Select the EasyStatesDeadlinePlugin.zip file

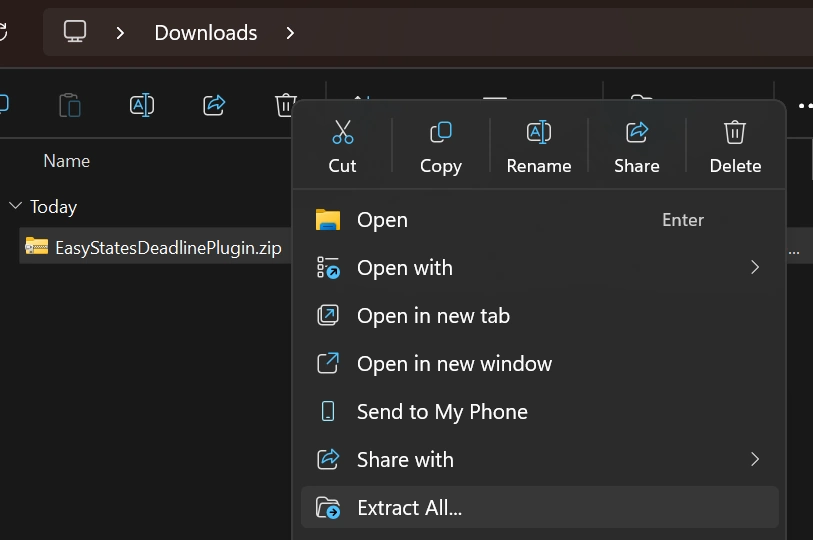(x=167, y=247)
